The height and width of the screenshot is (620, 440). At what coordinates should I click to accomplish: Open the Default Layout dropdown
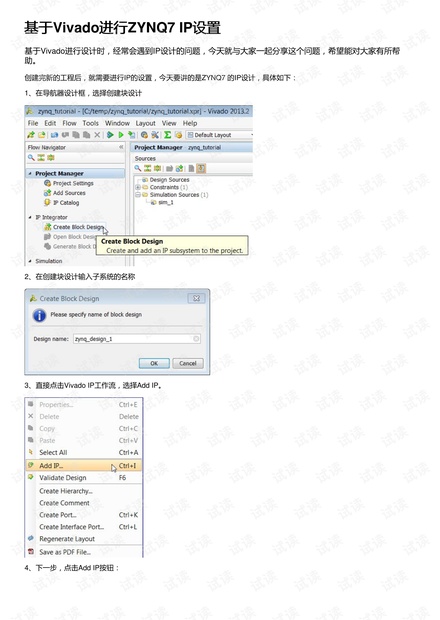[x=219, y=135]
